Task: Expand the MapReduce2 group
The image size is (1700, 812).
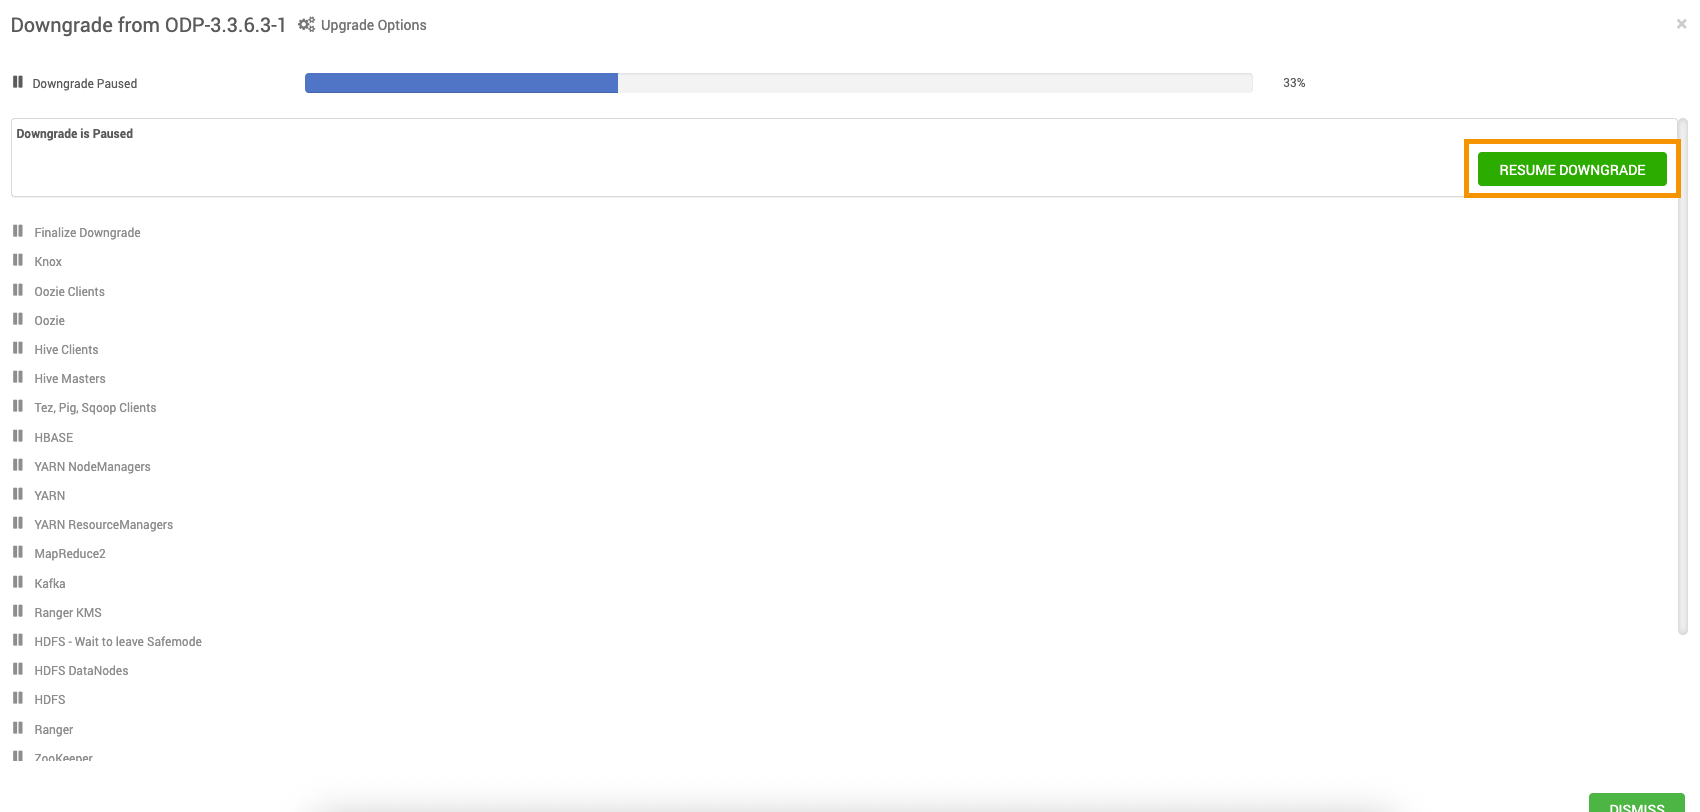Action: click(70, 554)
